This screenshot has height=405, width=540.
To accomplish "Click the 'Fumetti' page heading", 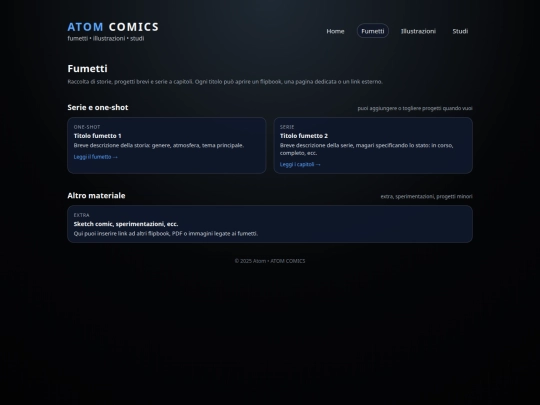I will coord(87,69).
